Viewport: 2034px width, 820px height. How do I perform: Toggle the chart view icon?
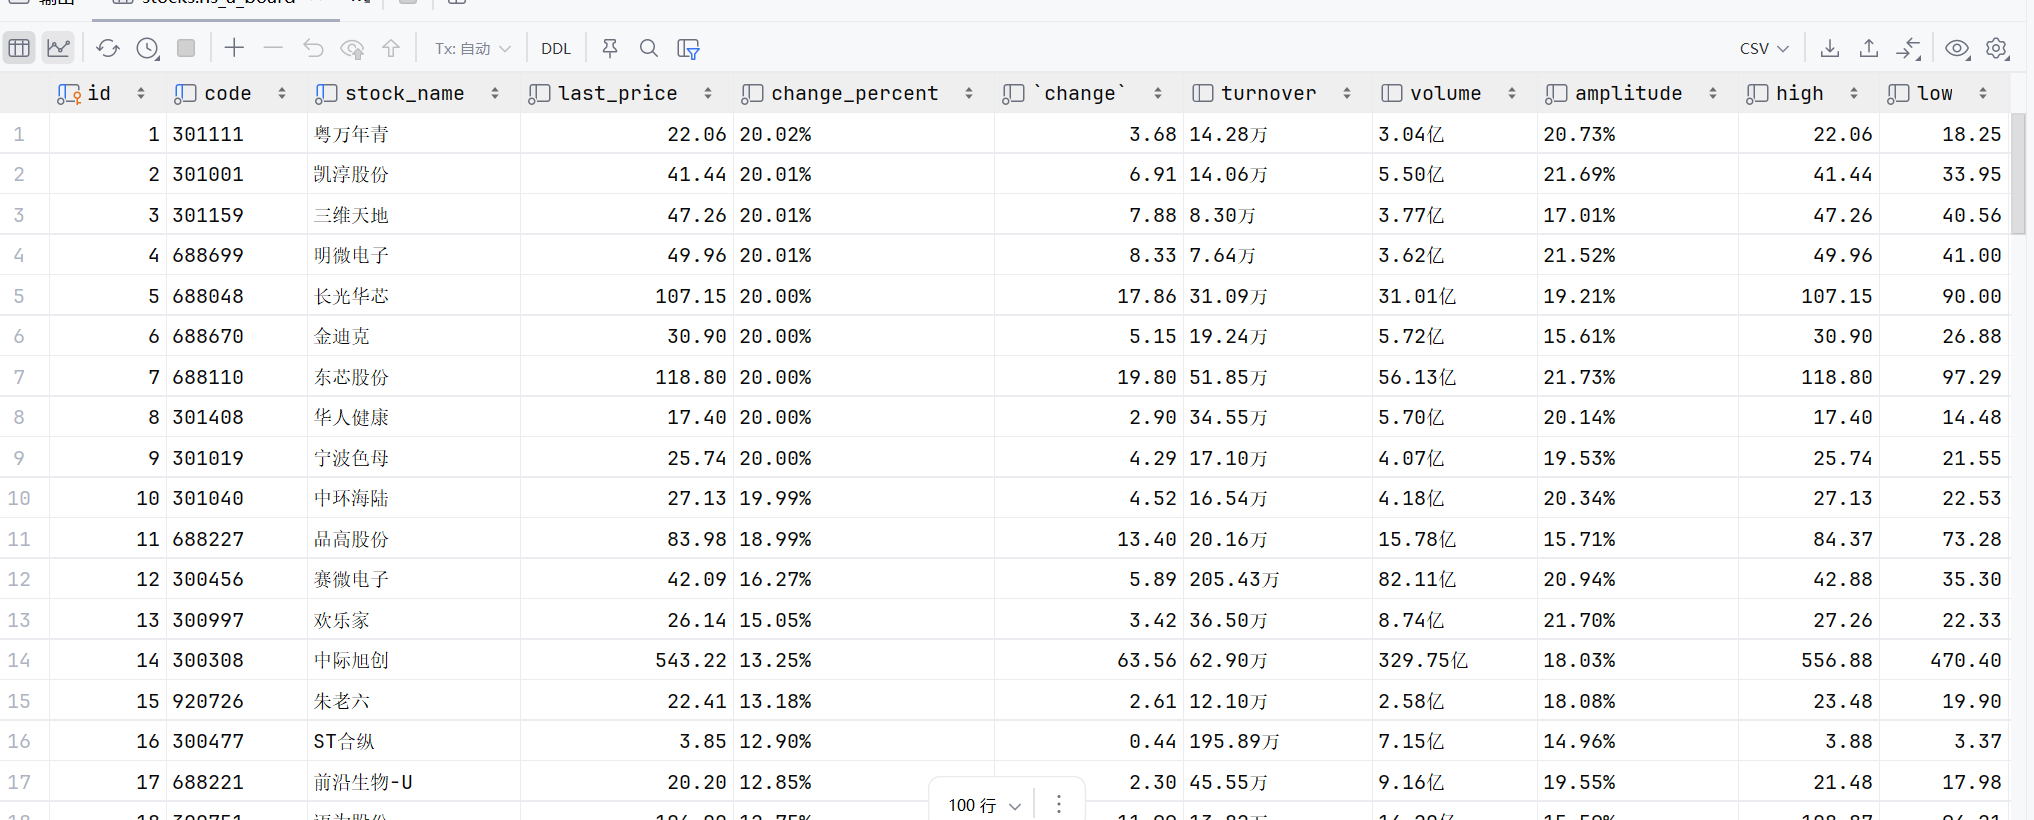[59, 48]
